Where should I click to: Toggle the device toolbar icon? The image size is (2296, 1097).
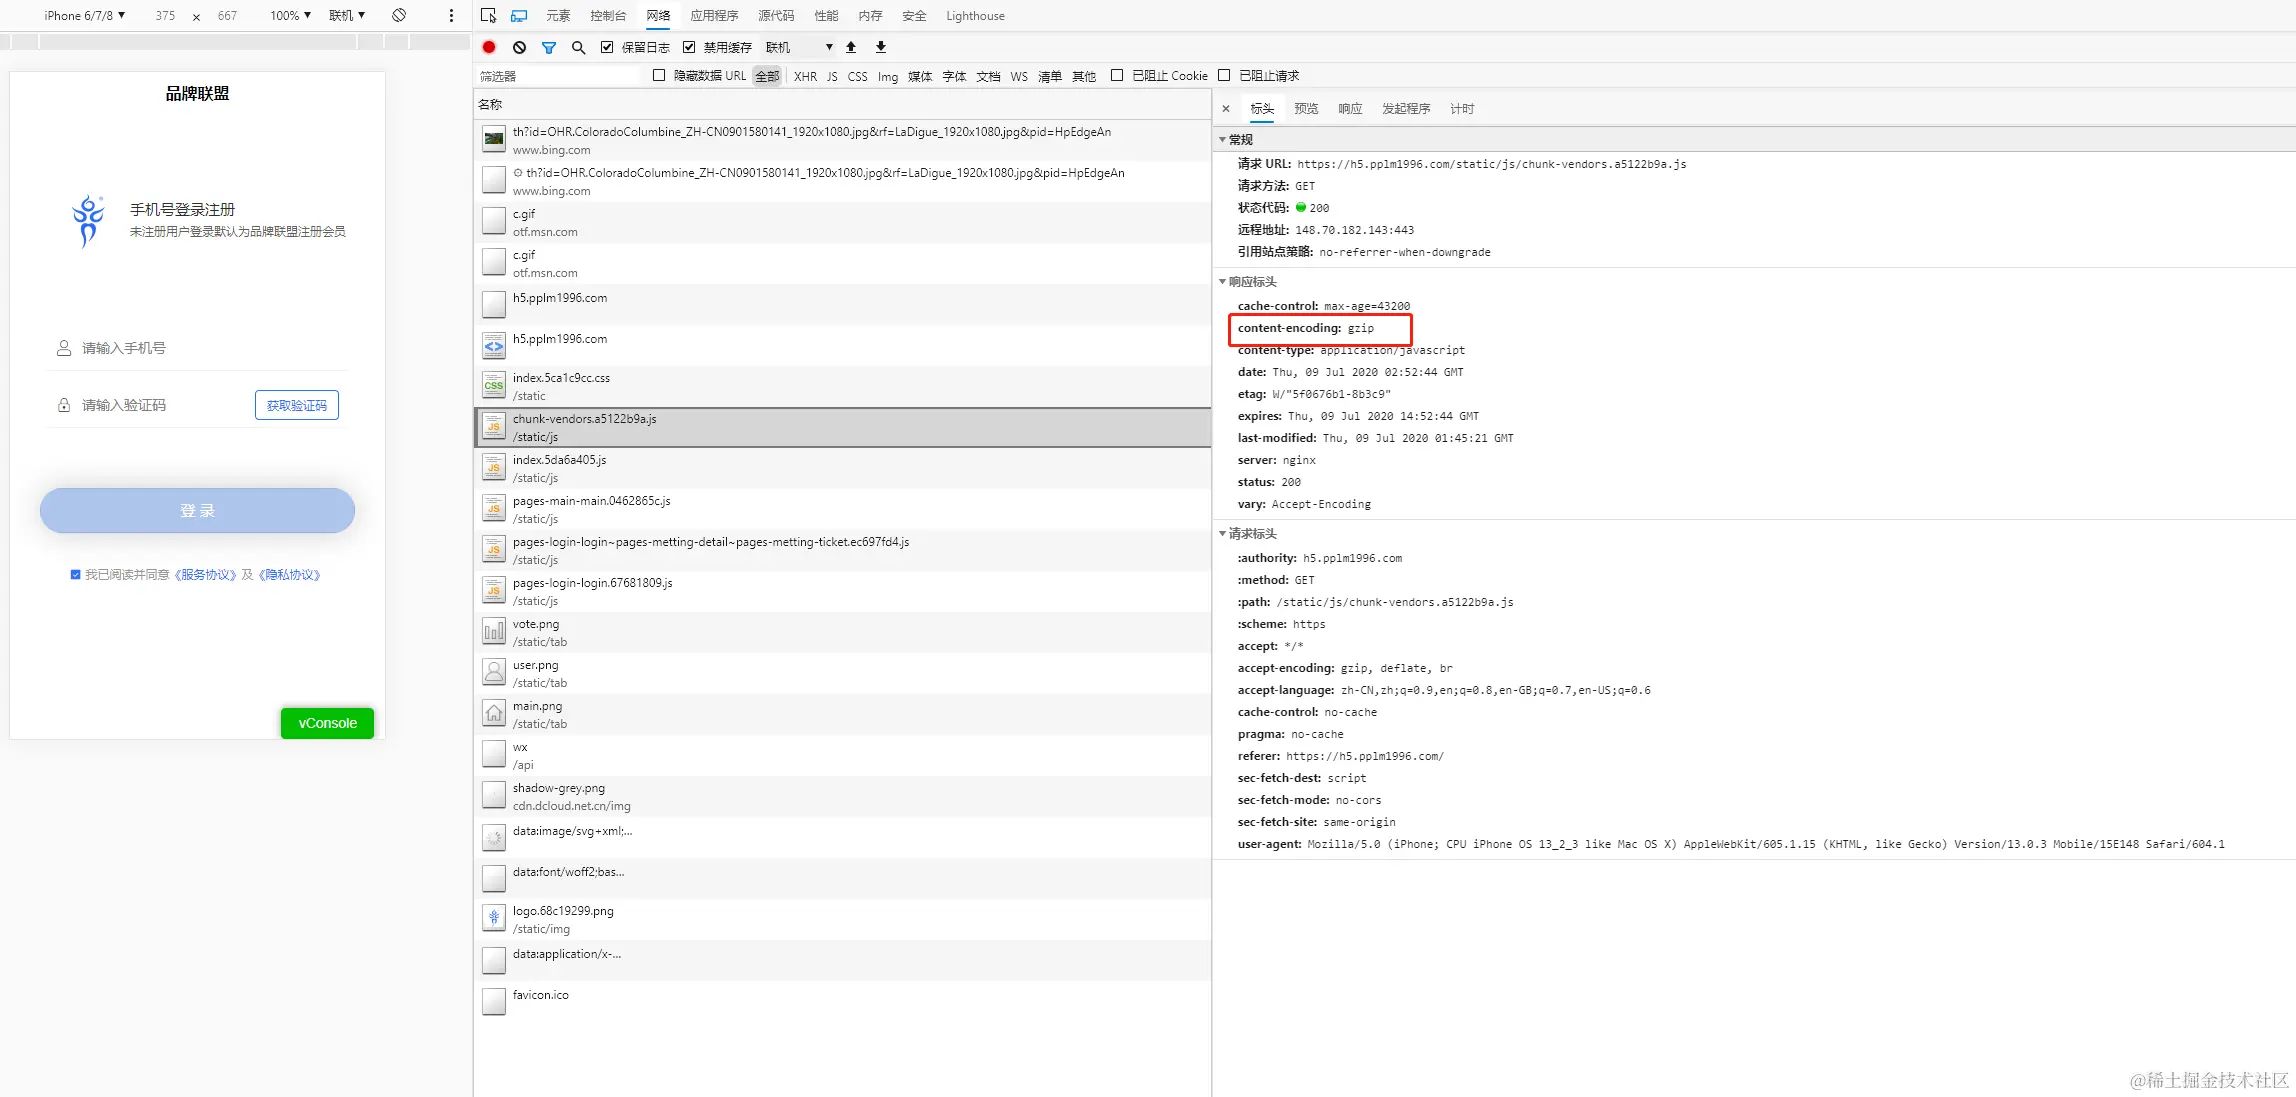click(x=519, y=15)
